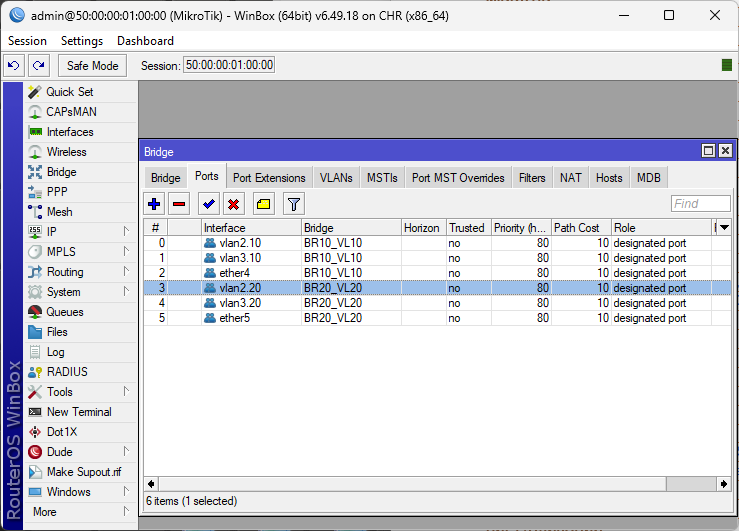Image resolution: width=739 pixels, height=531 pixels.
Task: Open Interfaces from the sidebar
Action: coord(70,132)
